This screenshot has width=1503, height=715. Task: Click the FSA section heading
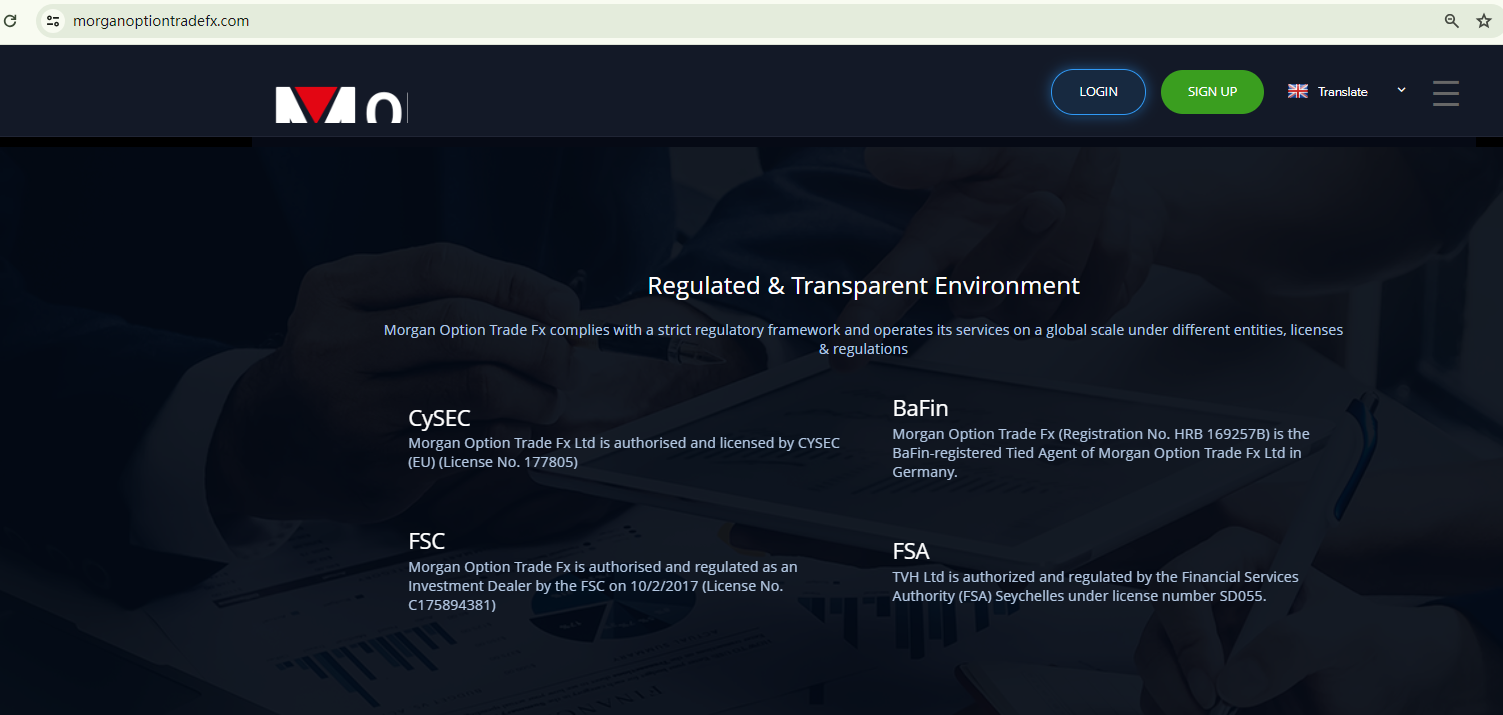(x=911, y=551)
